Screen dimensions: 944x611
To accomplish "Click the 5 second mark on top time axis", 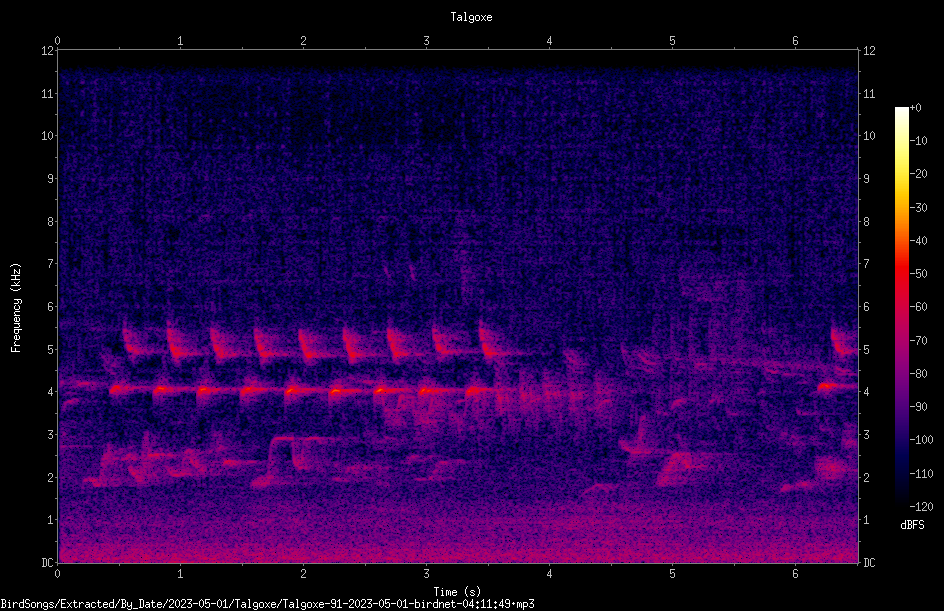I will (672, 41).
